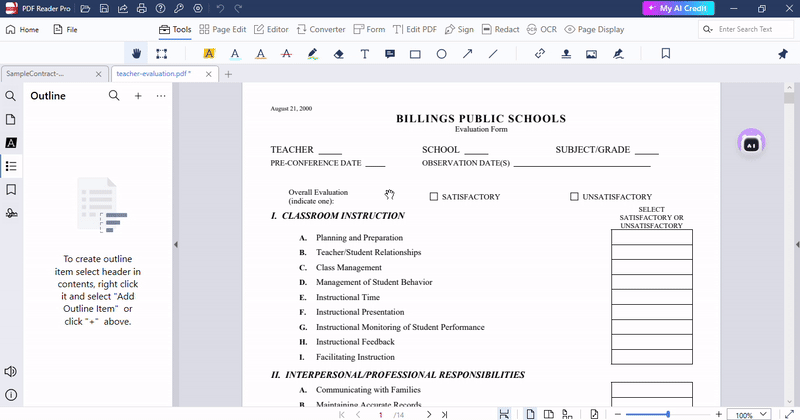This screenshot has width=800, height=420.
Task: Print the document using the printer icon
Action: pos(141,9)
